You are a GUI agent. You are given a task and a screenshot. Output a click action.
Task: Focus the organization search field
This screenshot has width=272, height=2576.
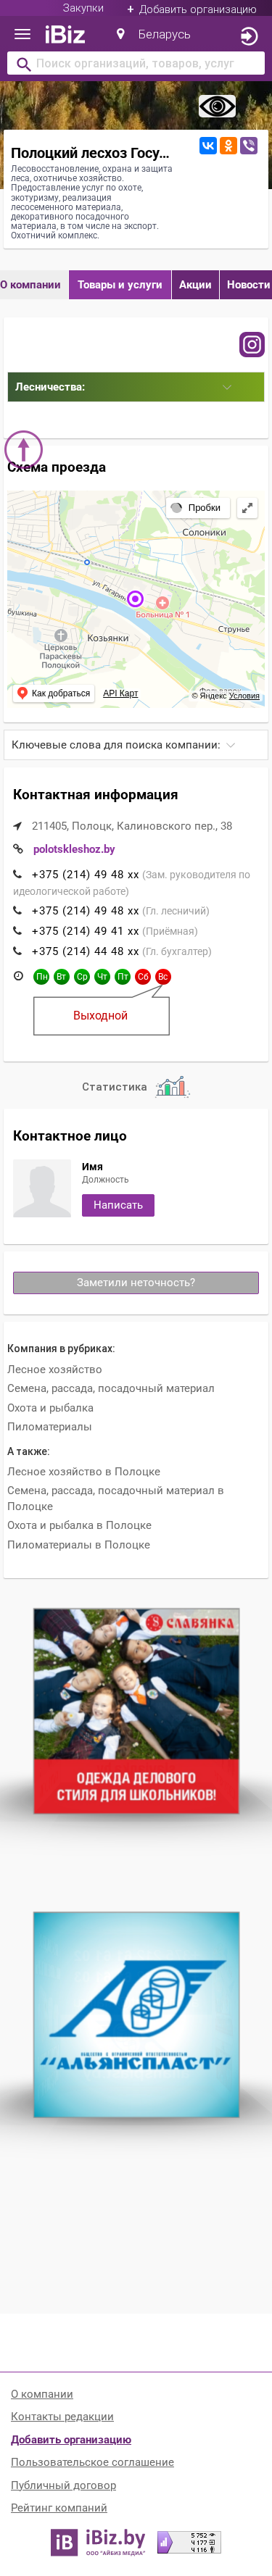[x=136, y=64]
